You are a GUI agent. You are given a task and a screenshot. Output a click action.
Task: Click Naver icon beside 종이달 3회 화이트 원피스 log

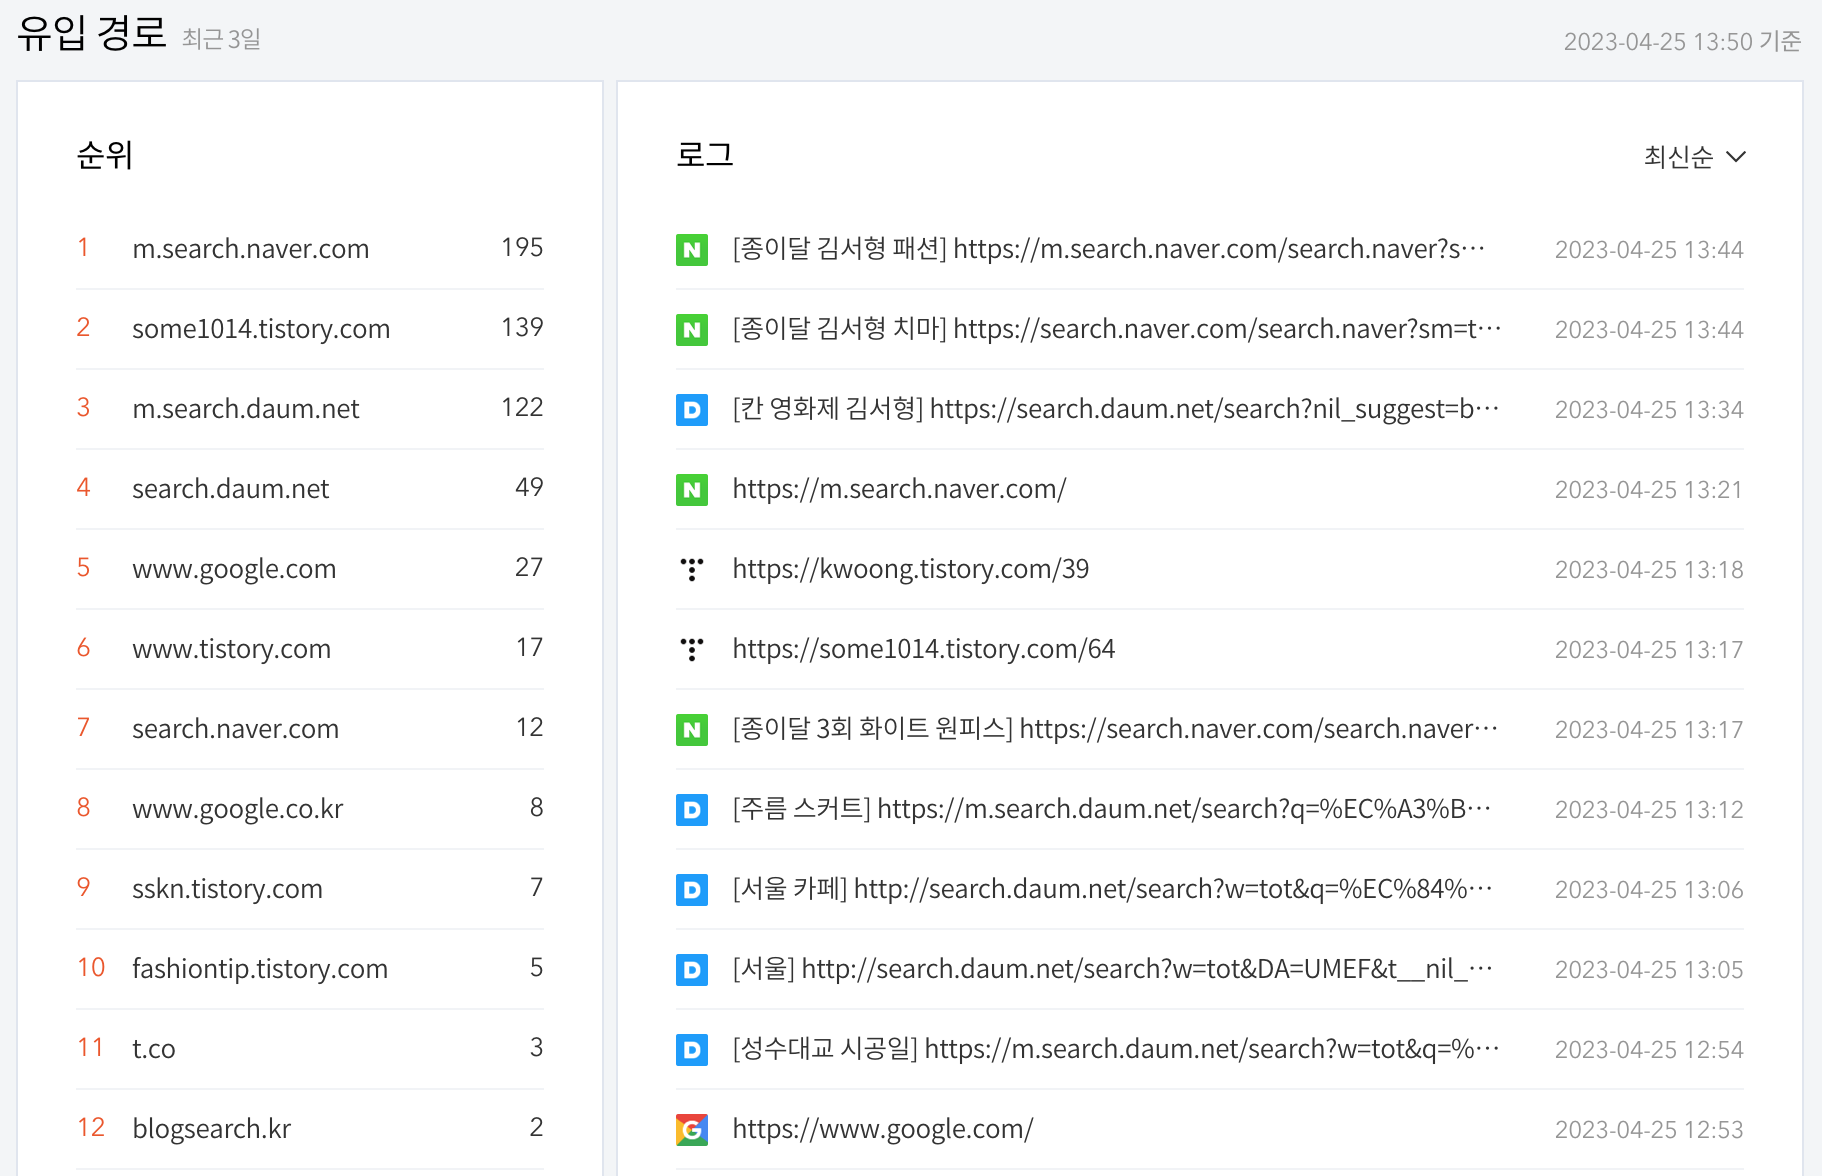click(692, 729)
